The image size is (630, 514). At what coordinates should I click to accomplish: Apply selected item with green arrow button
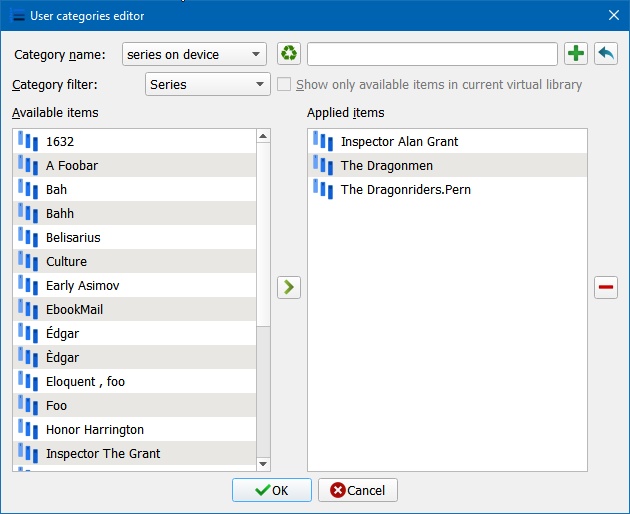tap(289, 288)
